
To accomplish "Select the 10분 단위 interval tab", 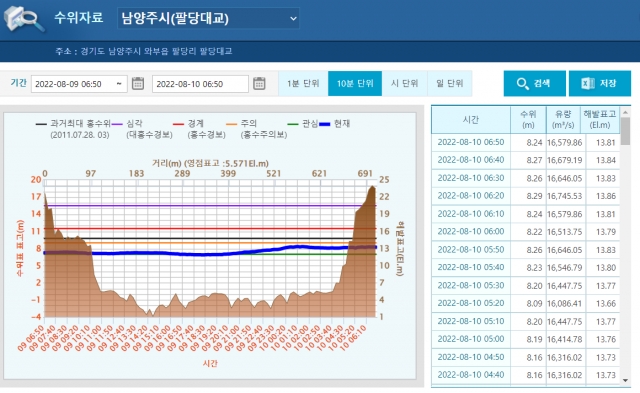I will pyautogui.click(x=355, y=84).
